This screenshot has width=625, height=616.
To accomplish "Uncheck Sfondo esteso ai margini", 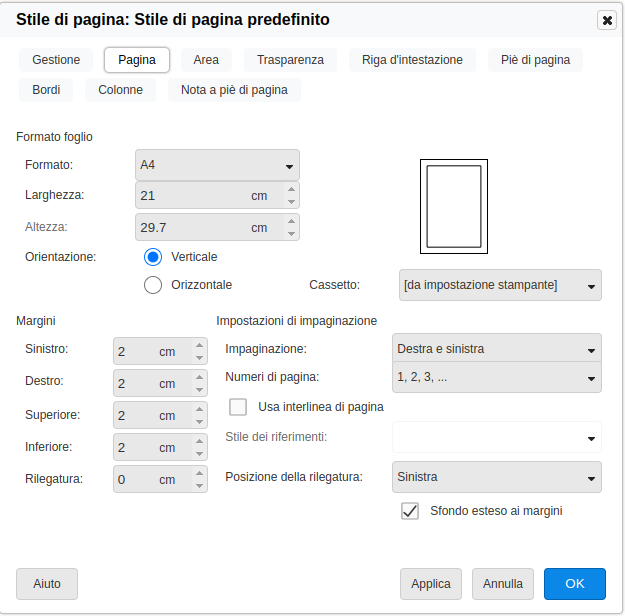I will (409, 511).
